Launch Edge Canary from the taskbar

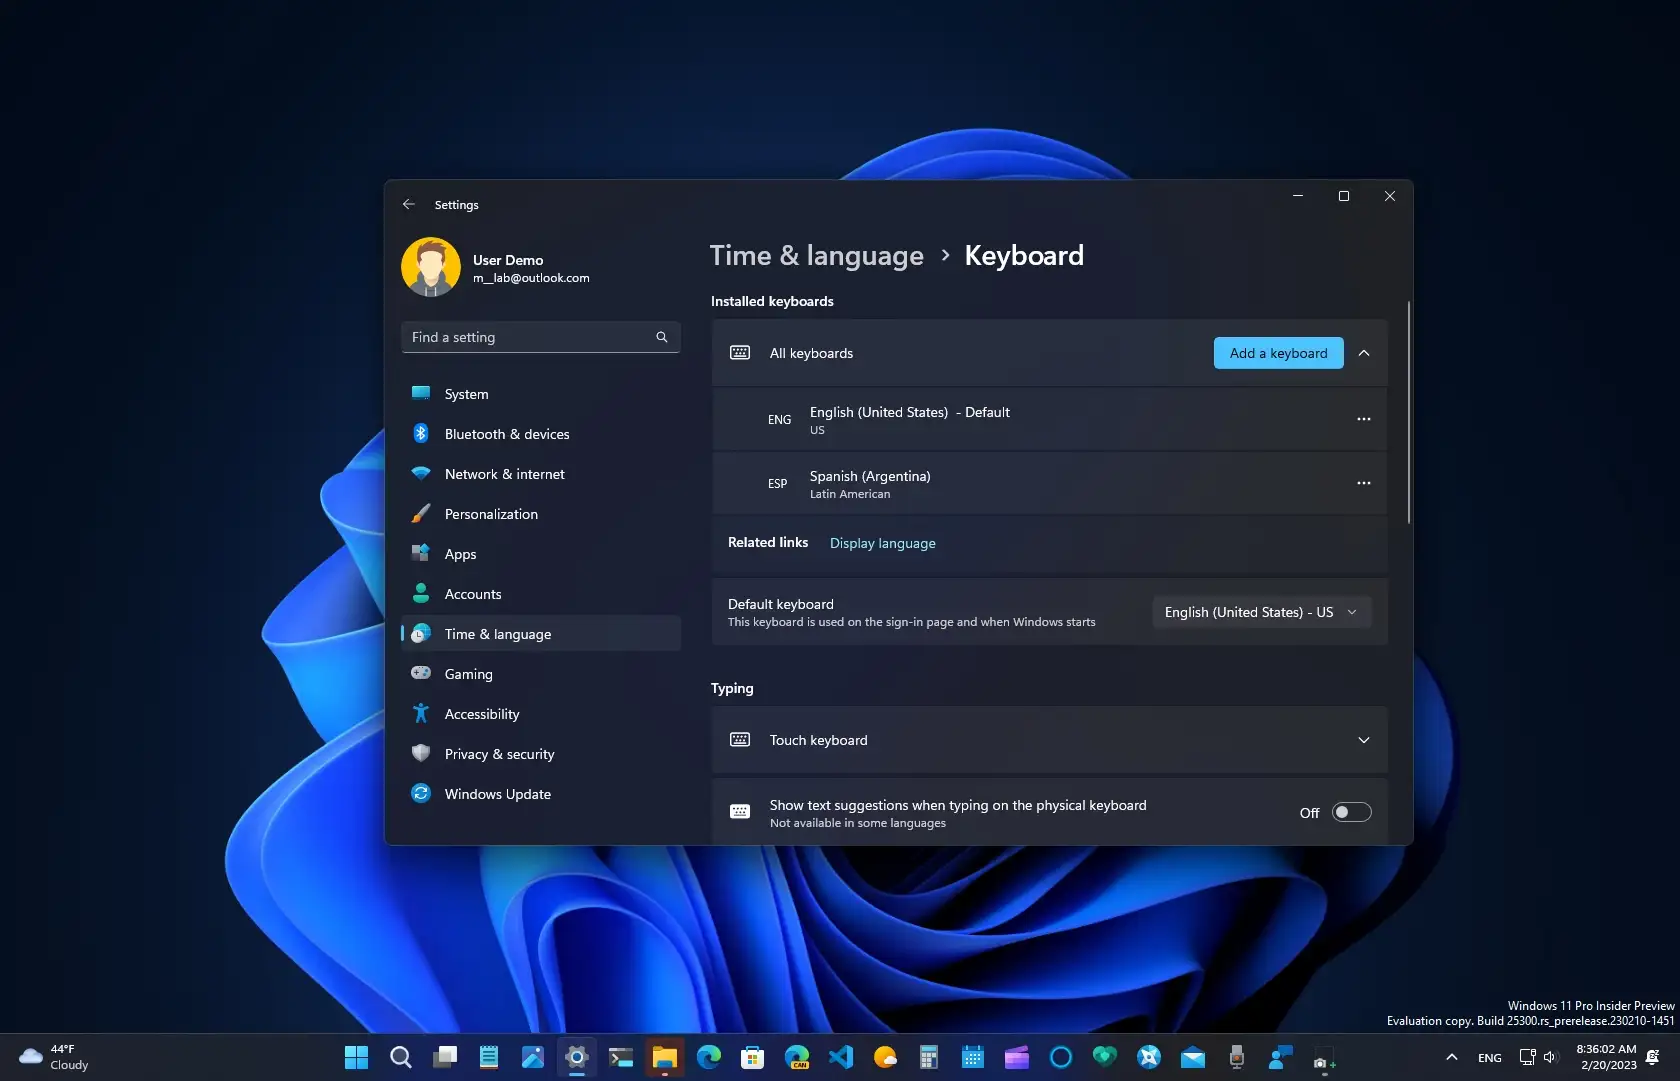[797, 1057]
